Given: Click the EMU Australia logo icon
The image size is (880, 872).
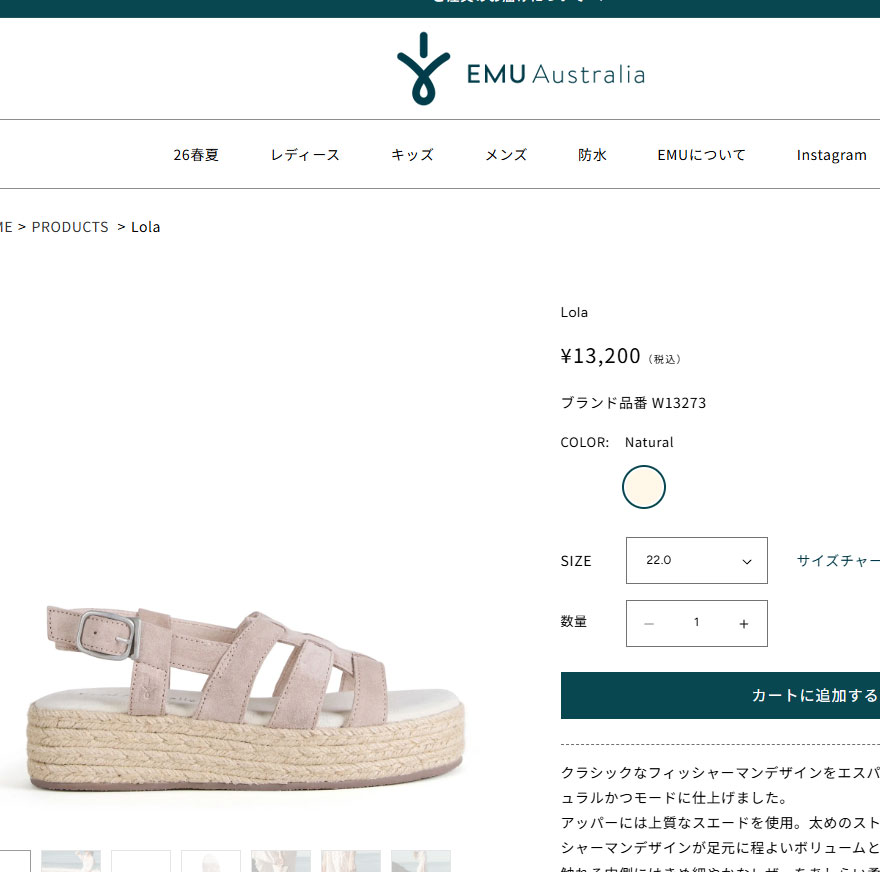Looking at the screenshot, I should point(423,68).
